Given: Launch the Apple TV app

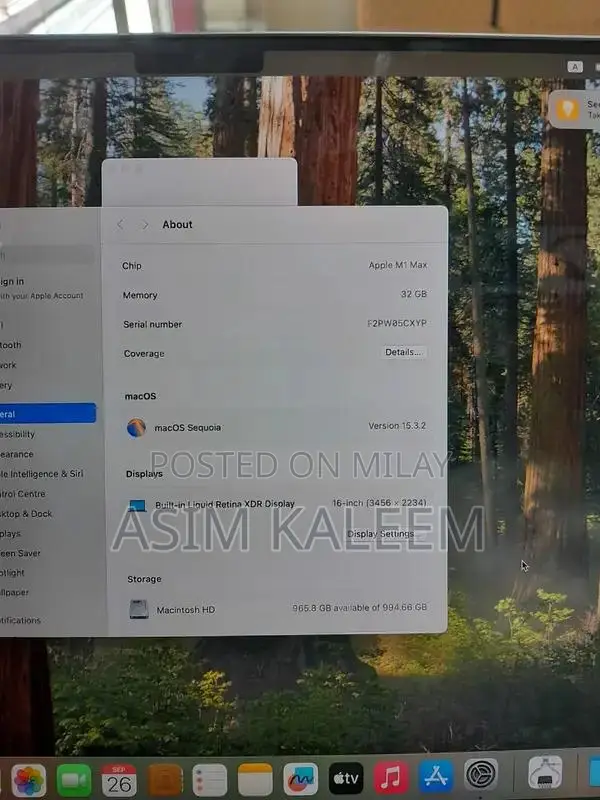Looking at the screenshot, I should 346,778.
